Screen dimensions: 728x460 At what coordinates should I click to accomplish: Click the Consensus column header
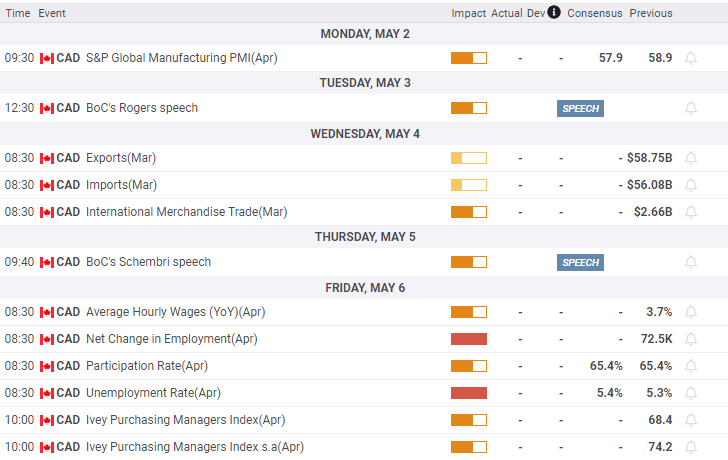click(x=594, y=13)
